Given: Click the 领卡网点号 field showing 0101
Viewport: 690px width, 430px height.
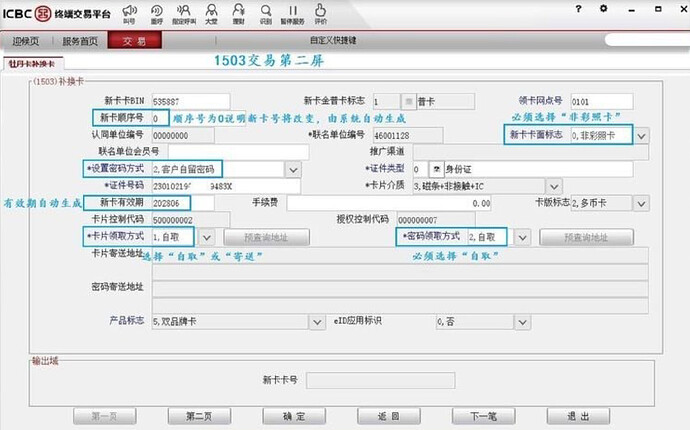Looking at the screenshot, I should tap(602, 102).
